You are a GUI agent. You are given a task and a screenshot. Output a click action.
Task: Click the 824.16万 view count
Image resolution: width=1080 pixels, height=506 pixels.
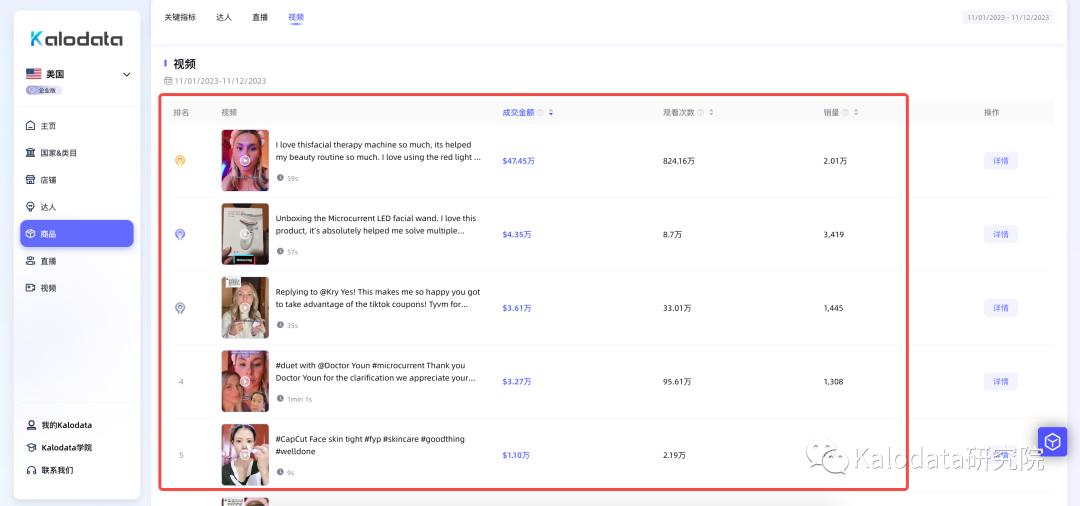(x=679, y=161)
